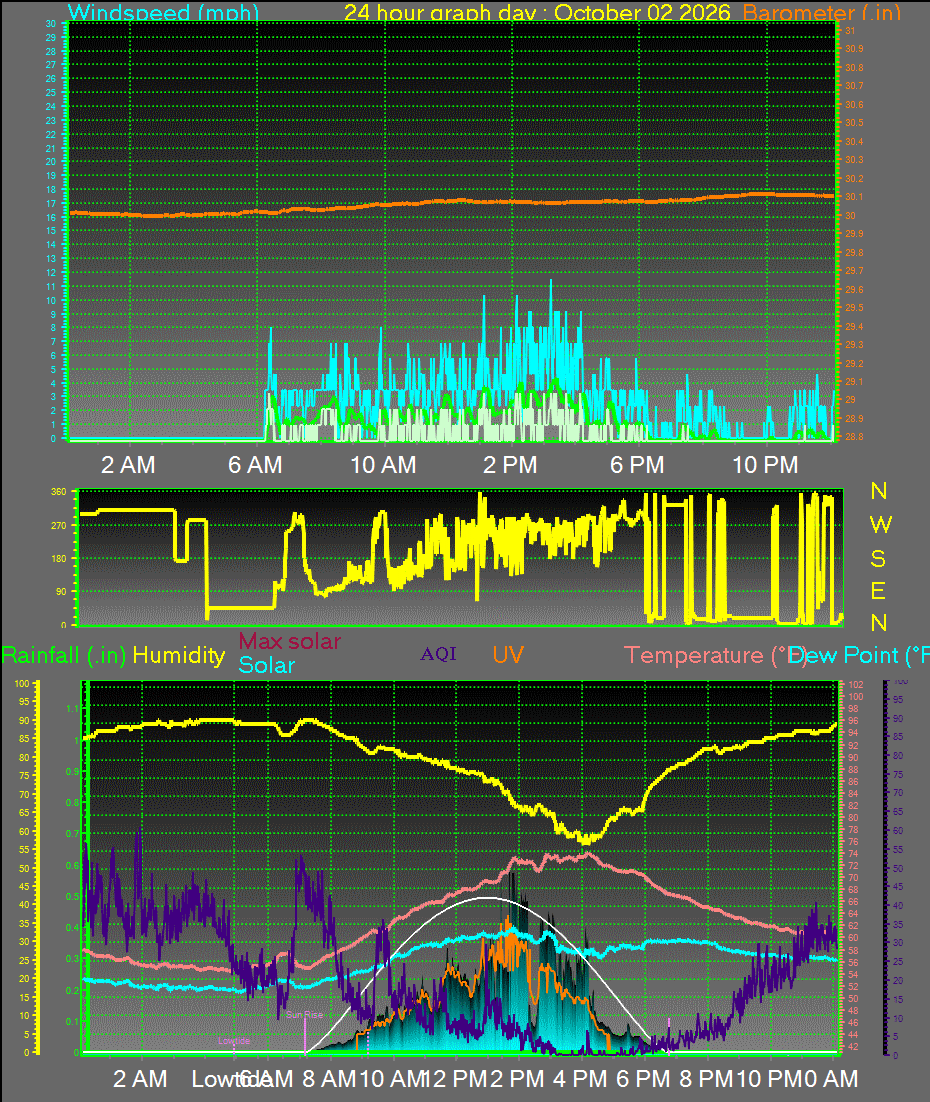This screenshot has width=930, height=1102.
Task: Click the 2 AM label under windspeed chart
Action: pos(128,465)
